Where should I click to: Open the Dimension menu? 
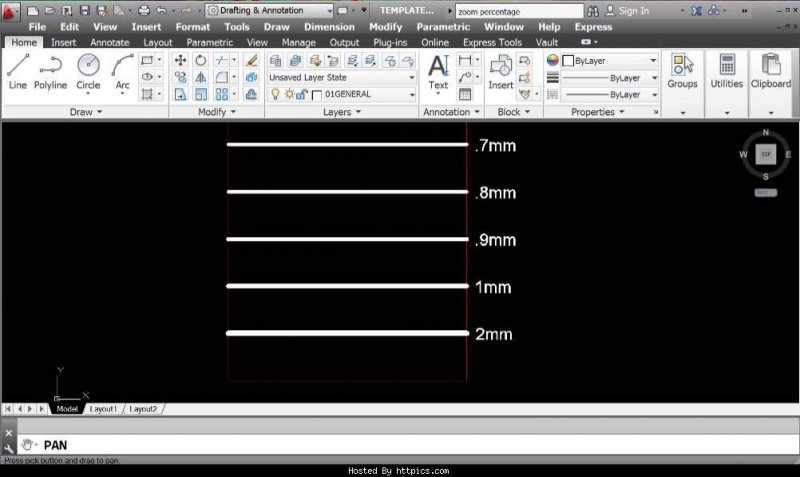(329, 27)
